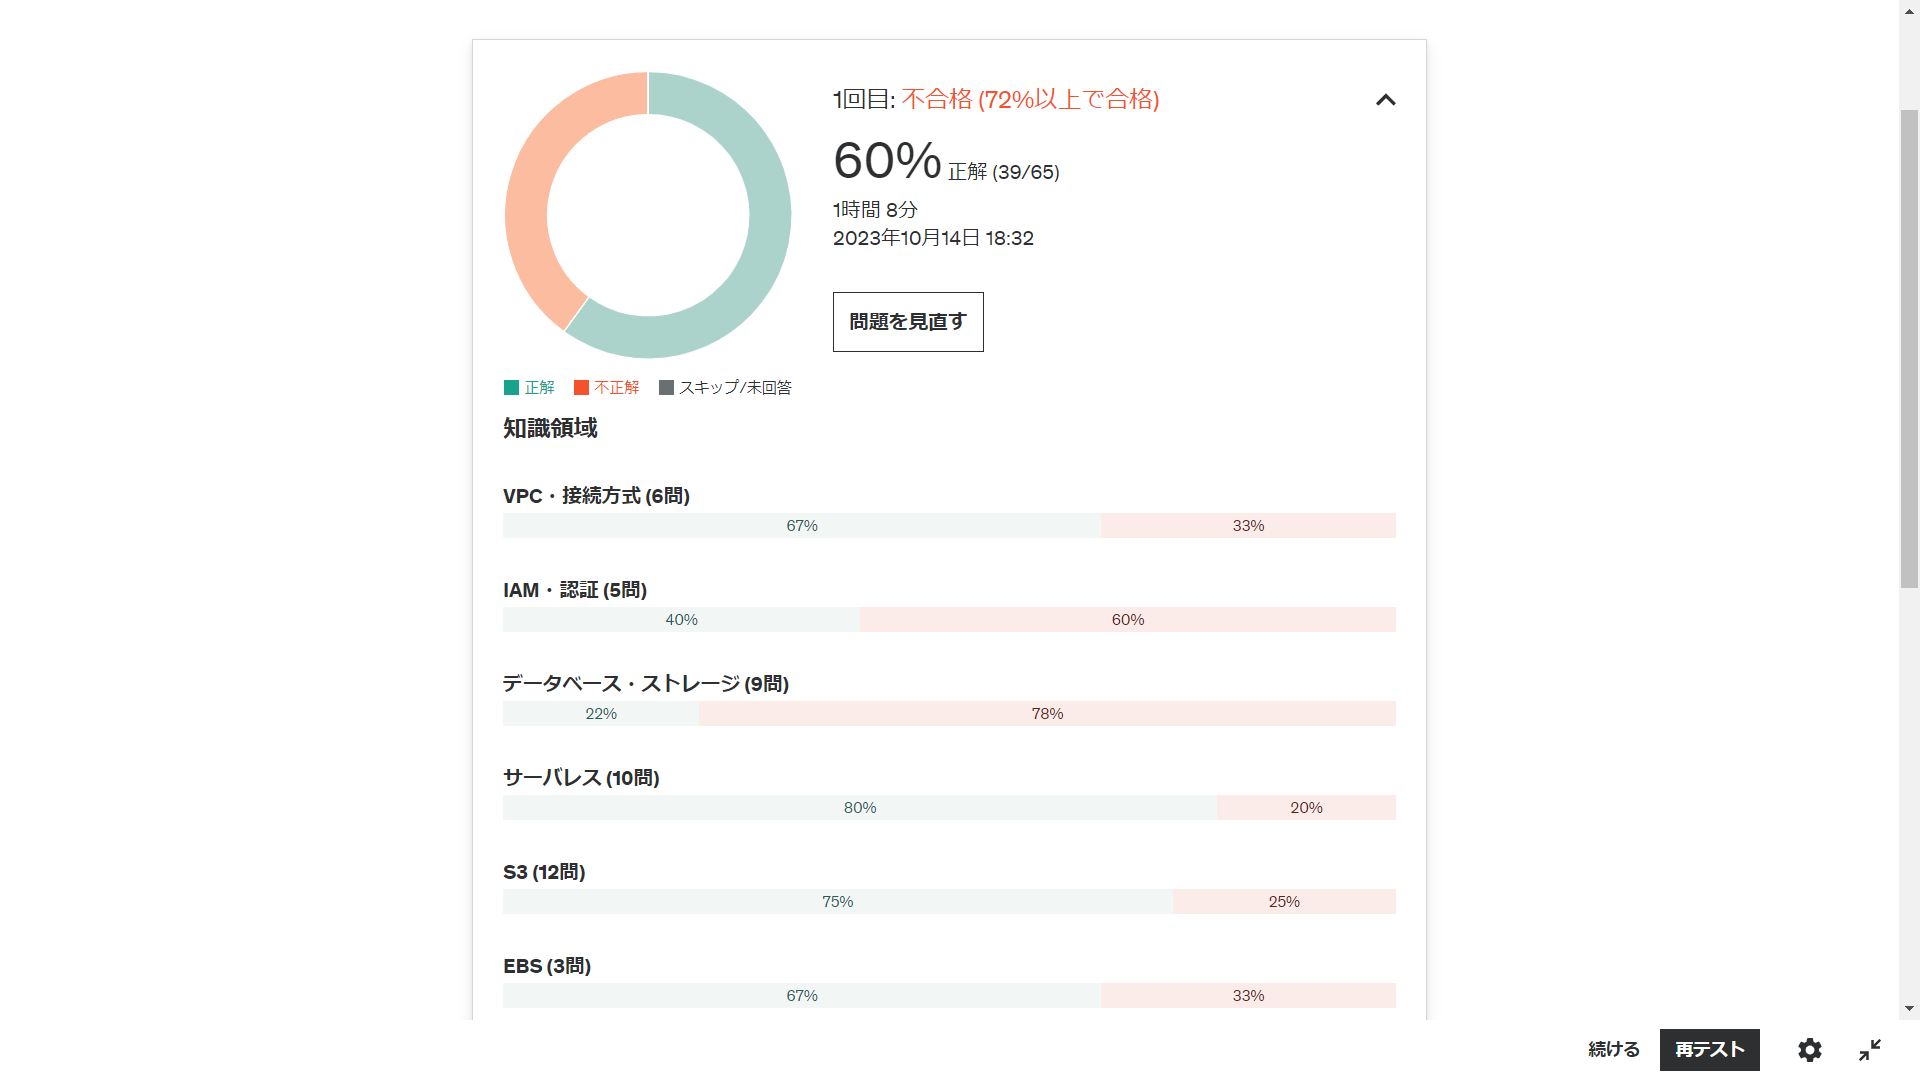The image size is (1920, 1080).
Task: Start a retake via the 再テスト button
Action: 1709,1050
